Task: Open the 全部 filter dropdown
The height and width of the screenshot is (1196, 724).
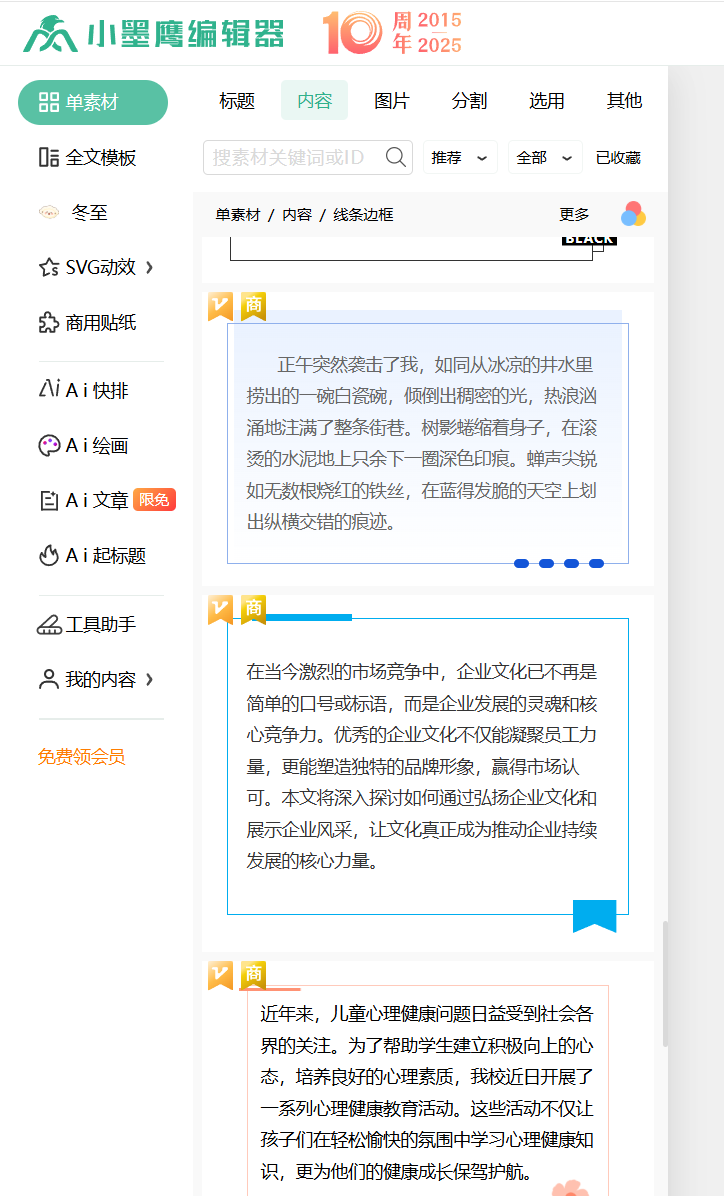Action: click(x=544, y=157)
